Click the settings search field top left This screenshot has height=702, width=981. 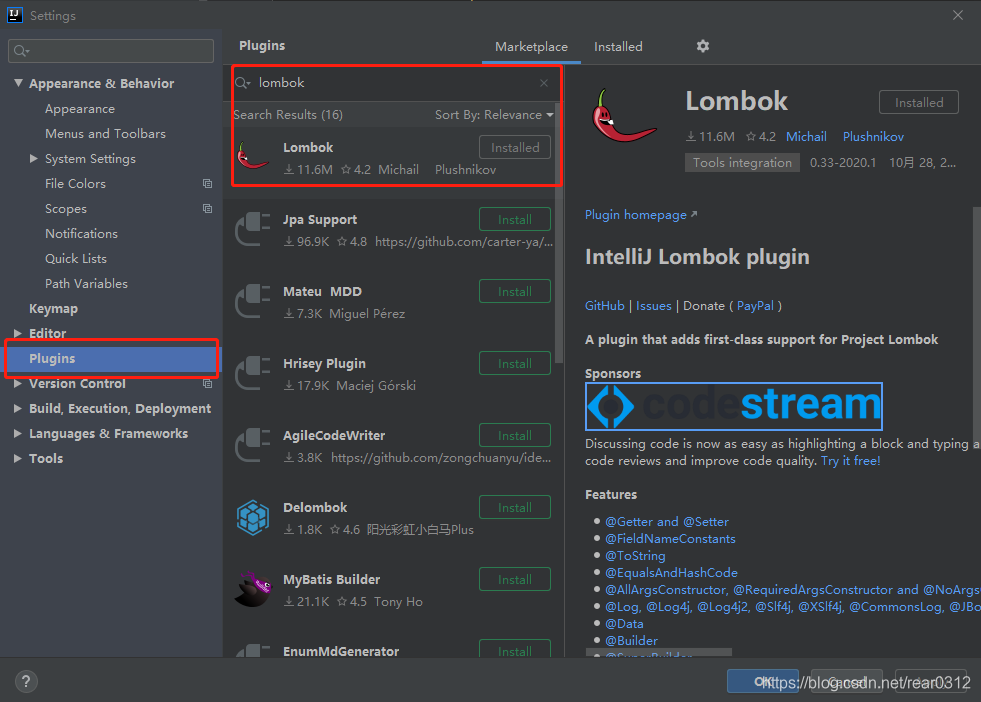[110, 50]
